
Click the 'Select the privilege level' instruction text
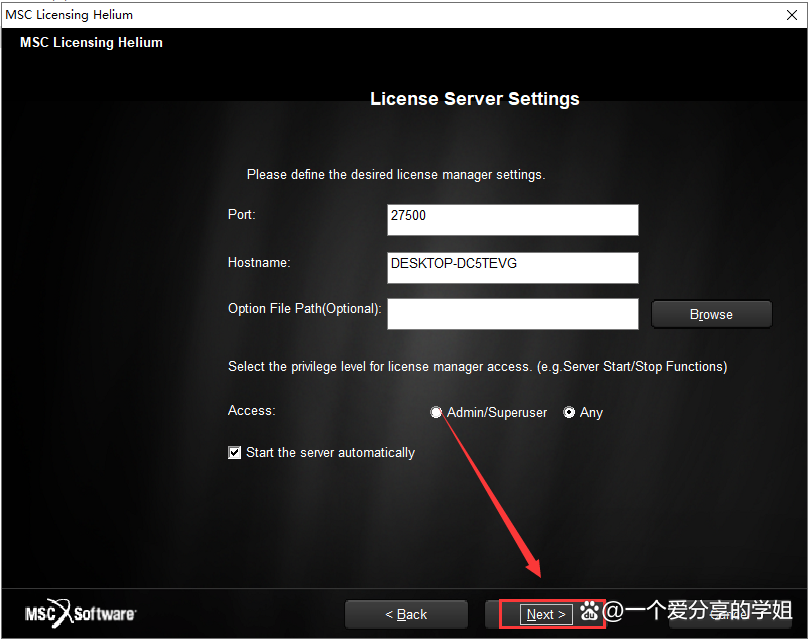click(477, 366)
